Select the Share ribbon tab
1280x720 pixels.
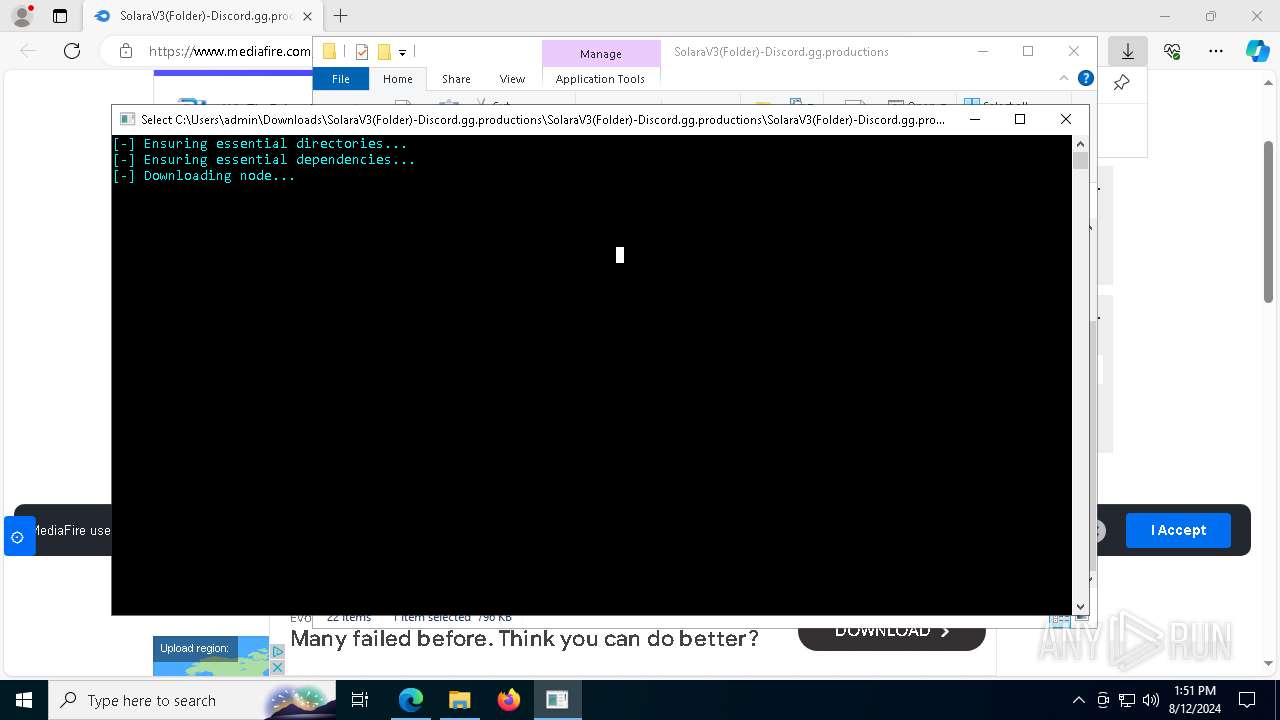point(456,79)
